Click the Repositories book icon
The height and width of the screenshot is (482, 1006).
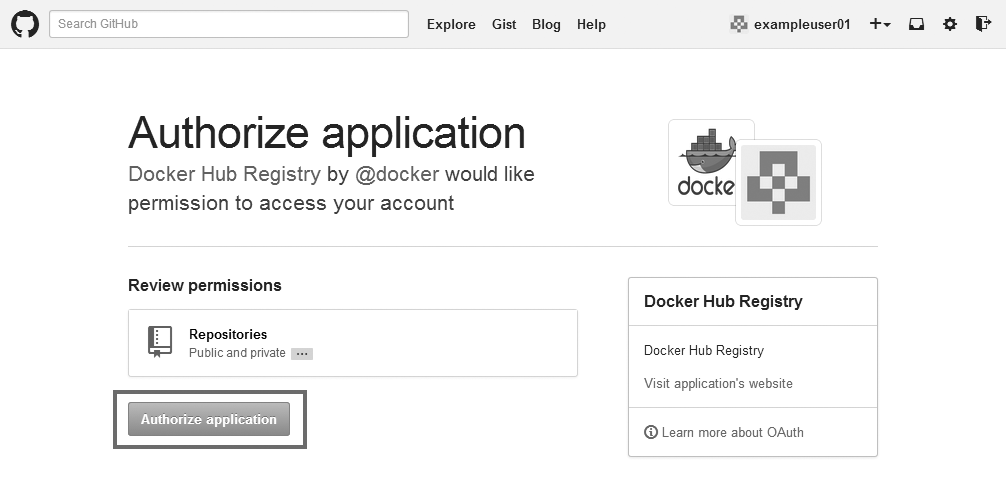click(x=160, y=342)
